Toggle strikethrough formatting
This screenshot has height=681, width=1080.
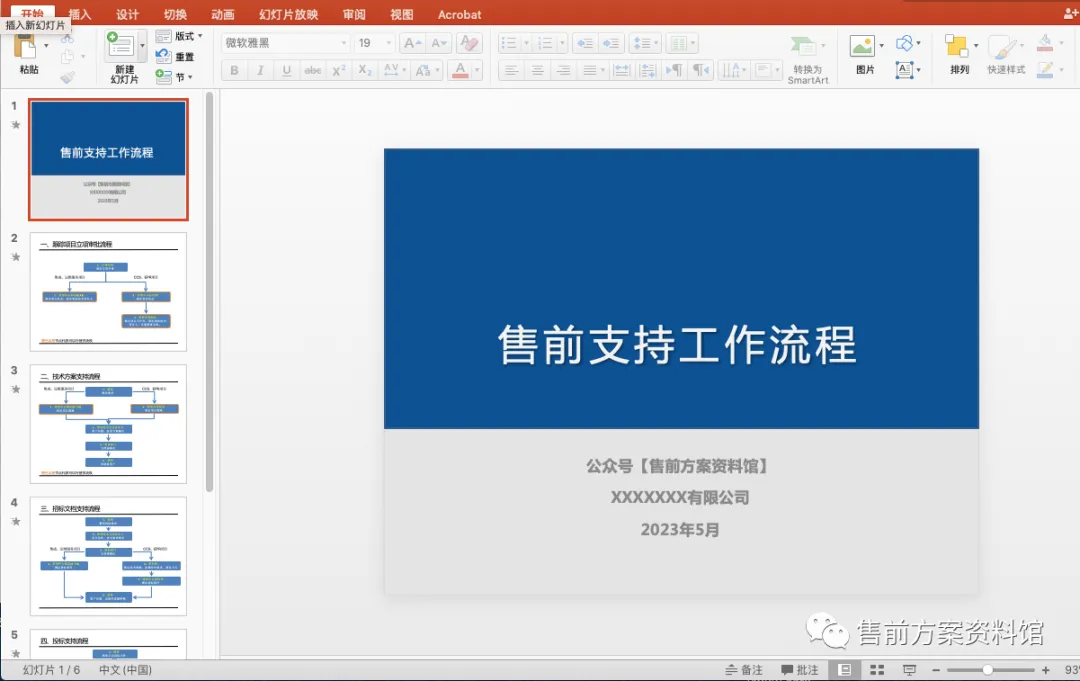(313, 70)
